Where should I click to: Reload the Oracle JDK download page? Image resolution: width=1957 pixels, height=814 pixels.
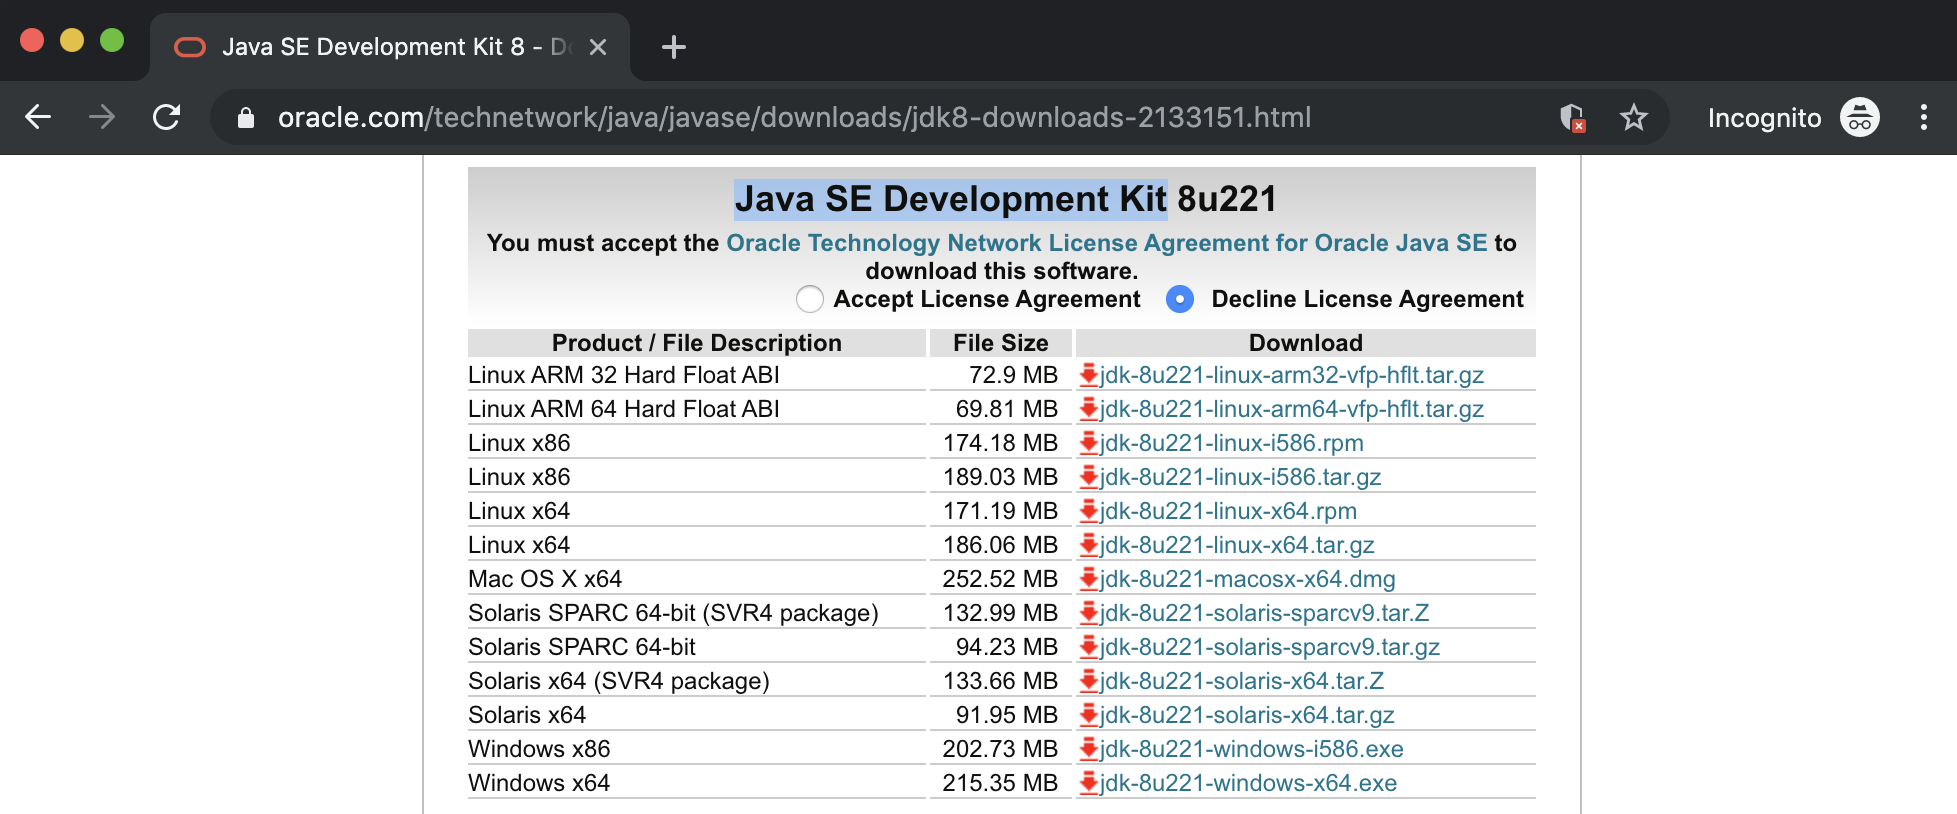(166, 117)
